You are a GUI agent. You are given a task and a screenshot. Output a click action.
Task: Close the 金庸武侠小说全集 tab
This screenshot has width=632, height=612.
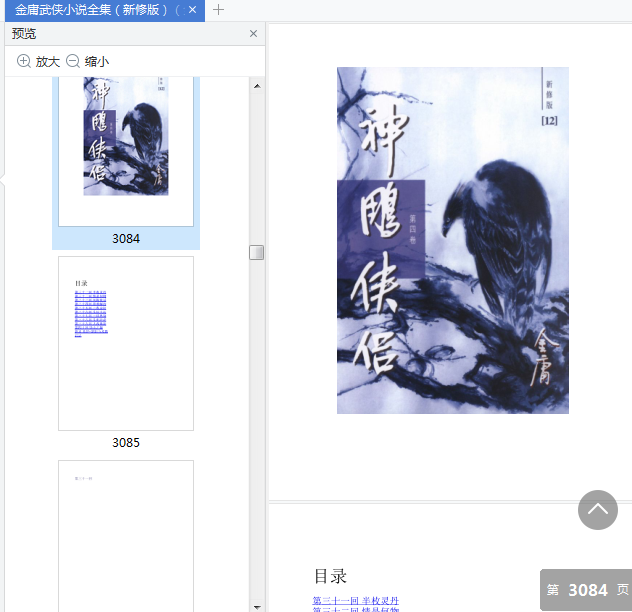(193, 10)
